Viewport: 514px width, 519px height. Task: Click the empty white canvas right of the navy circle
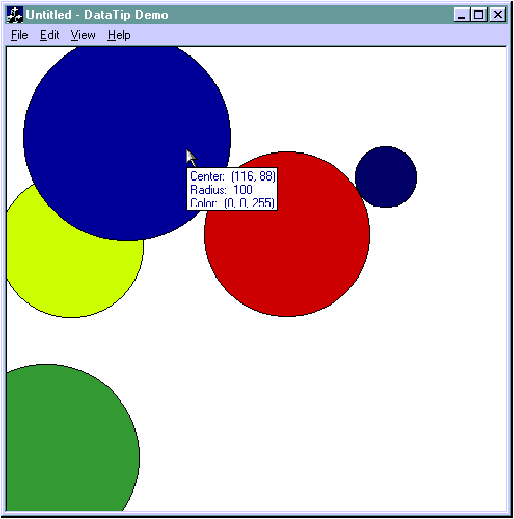(462, 177)
